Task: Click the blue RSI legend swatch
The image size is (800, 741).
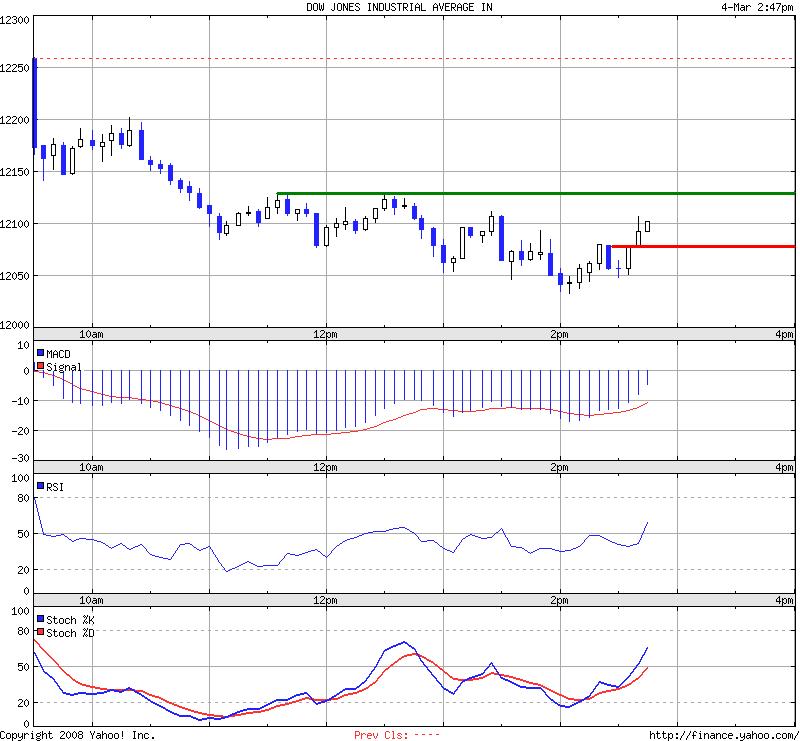Action: (40, 486)
